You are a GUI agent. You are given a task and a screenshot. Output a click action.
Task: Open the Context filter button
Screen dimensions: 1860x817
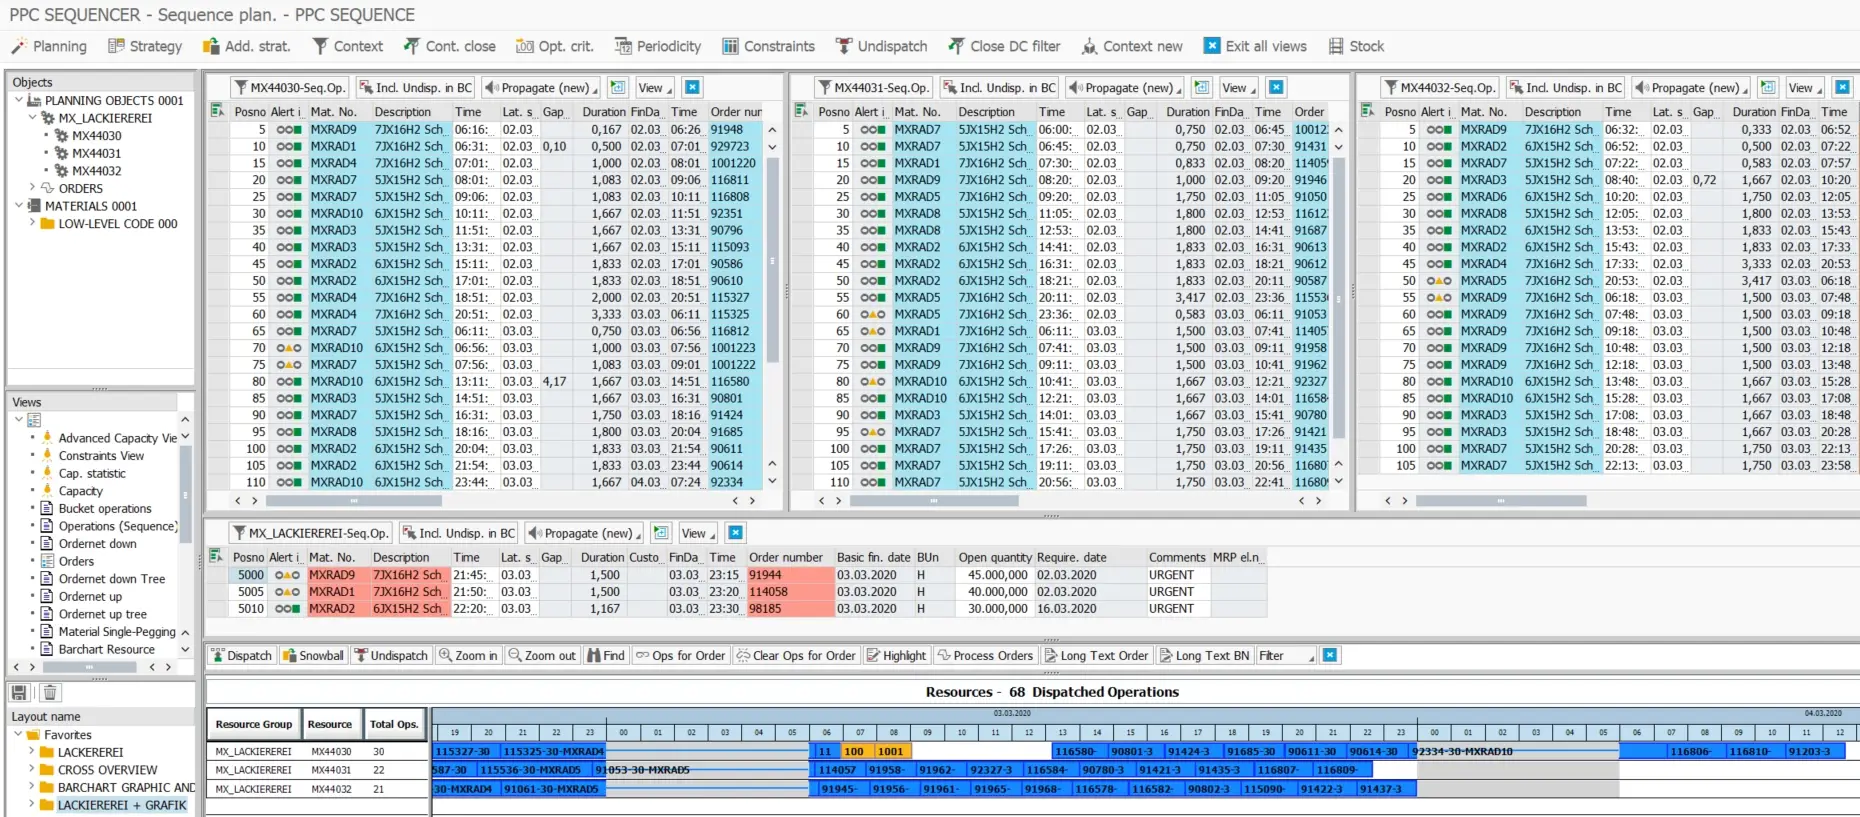[x=348, y=46]
